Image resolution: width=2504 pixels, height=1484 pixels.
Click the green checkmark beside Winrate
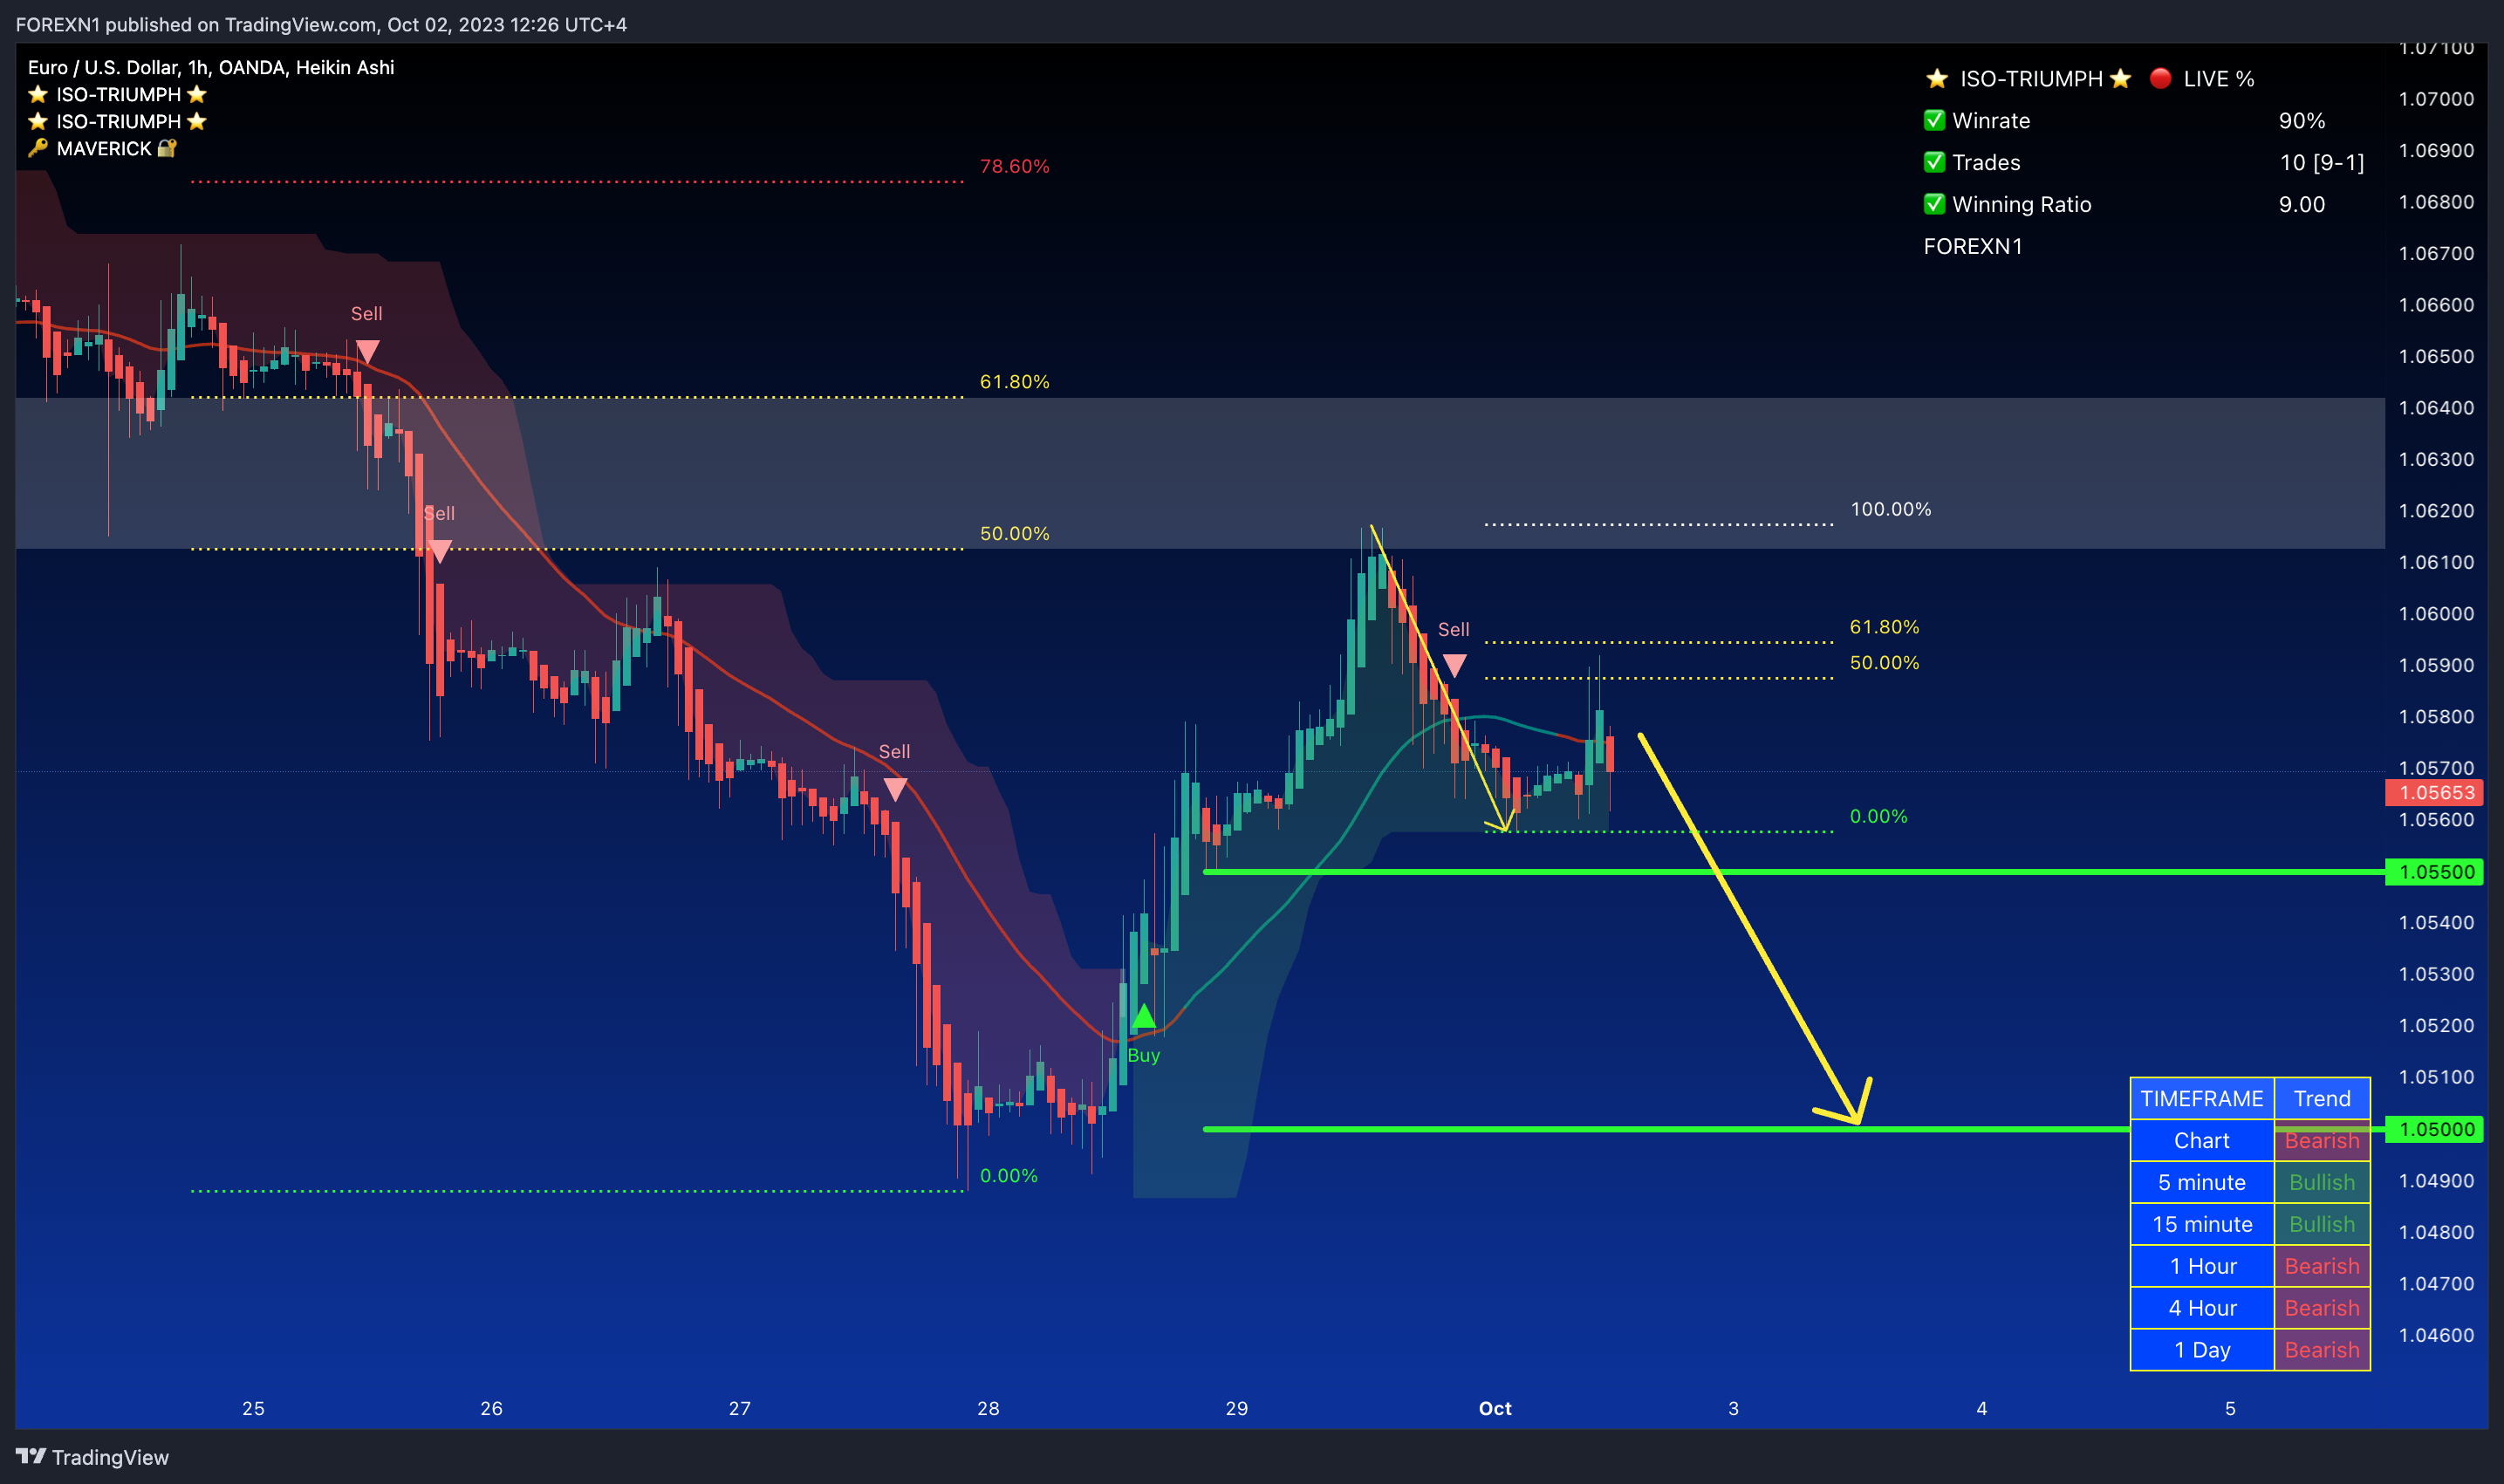point(1934,121)
